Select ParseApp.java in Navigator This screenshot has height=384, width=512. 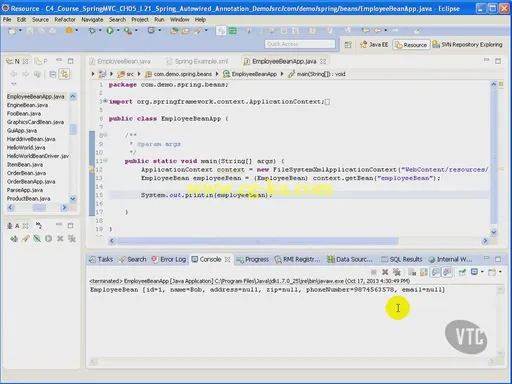(x=25, y=190)
